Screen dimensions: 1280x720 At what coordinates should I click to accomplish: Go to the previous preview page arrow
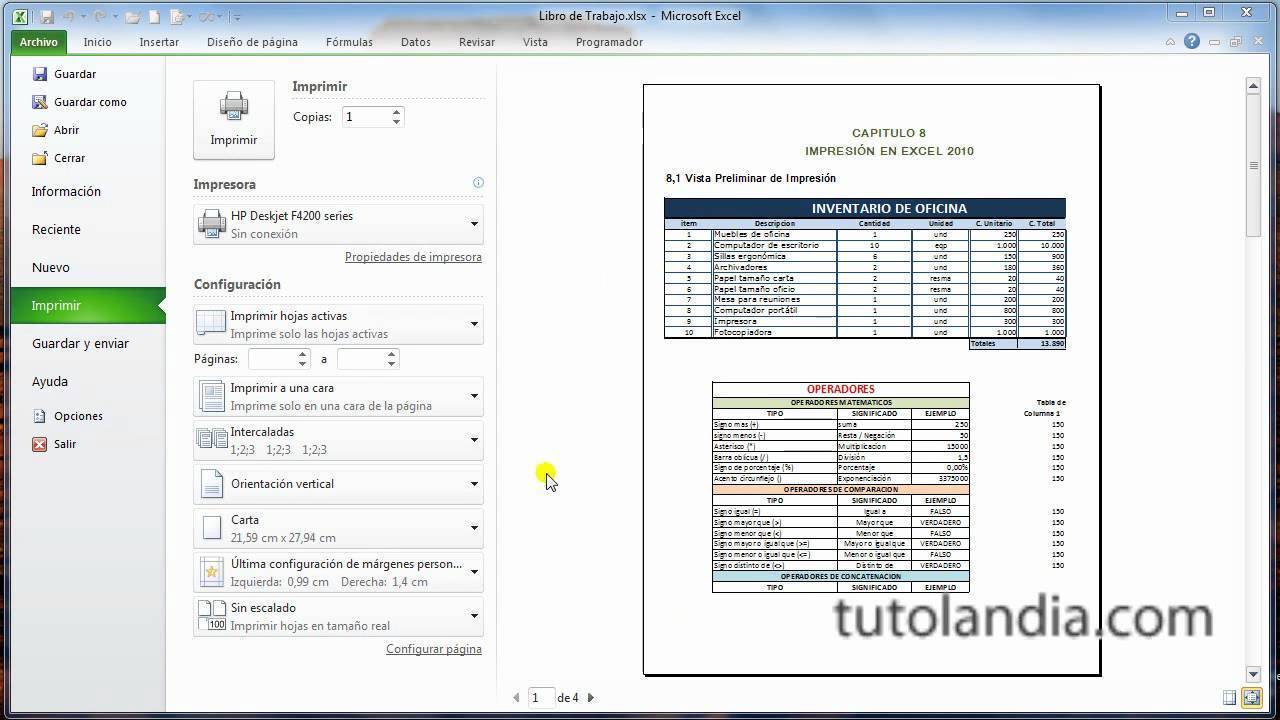pos(516,698)
